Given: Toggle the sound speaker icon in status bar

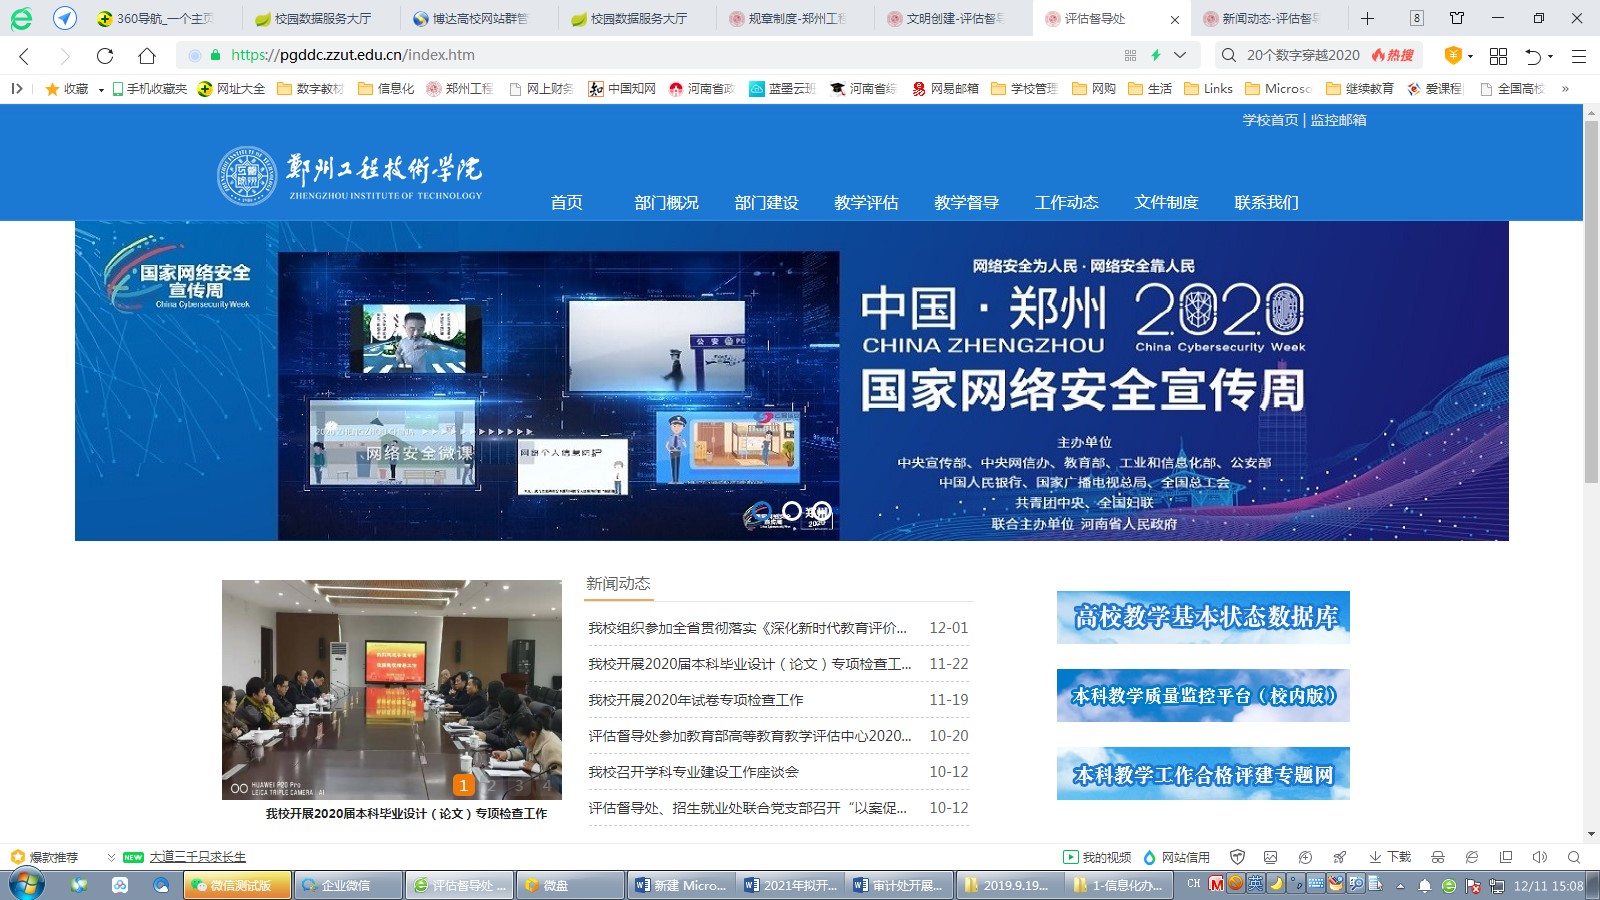Looking at the screenshot, I should (1540, 857).
